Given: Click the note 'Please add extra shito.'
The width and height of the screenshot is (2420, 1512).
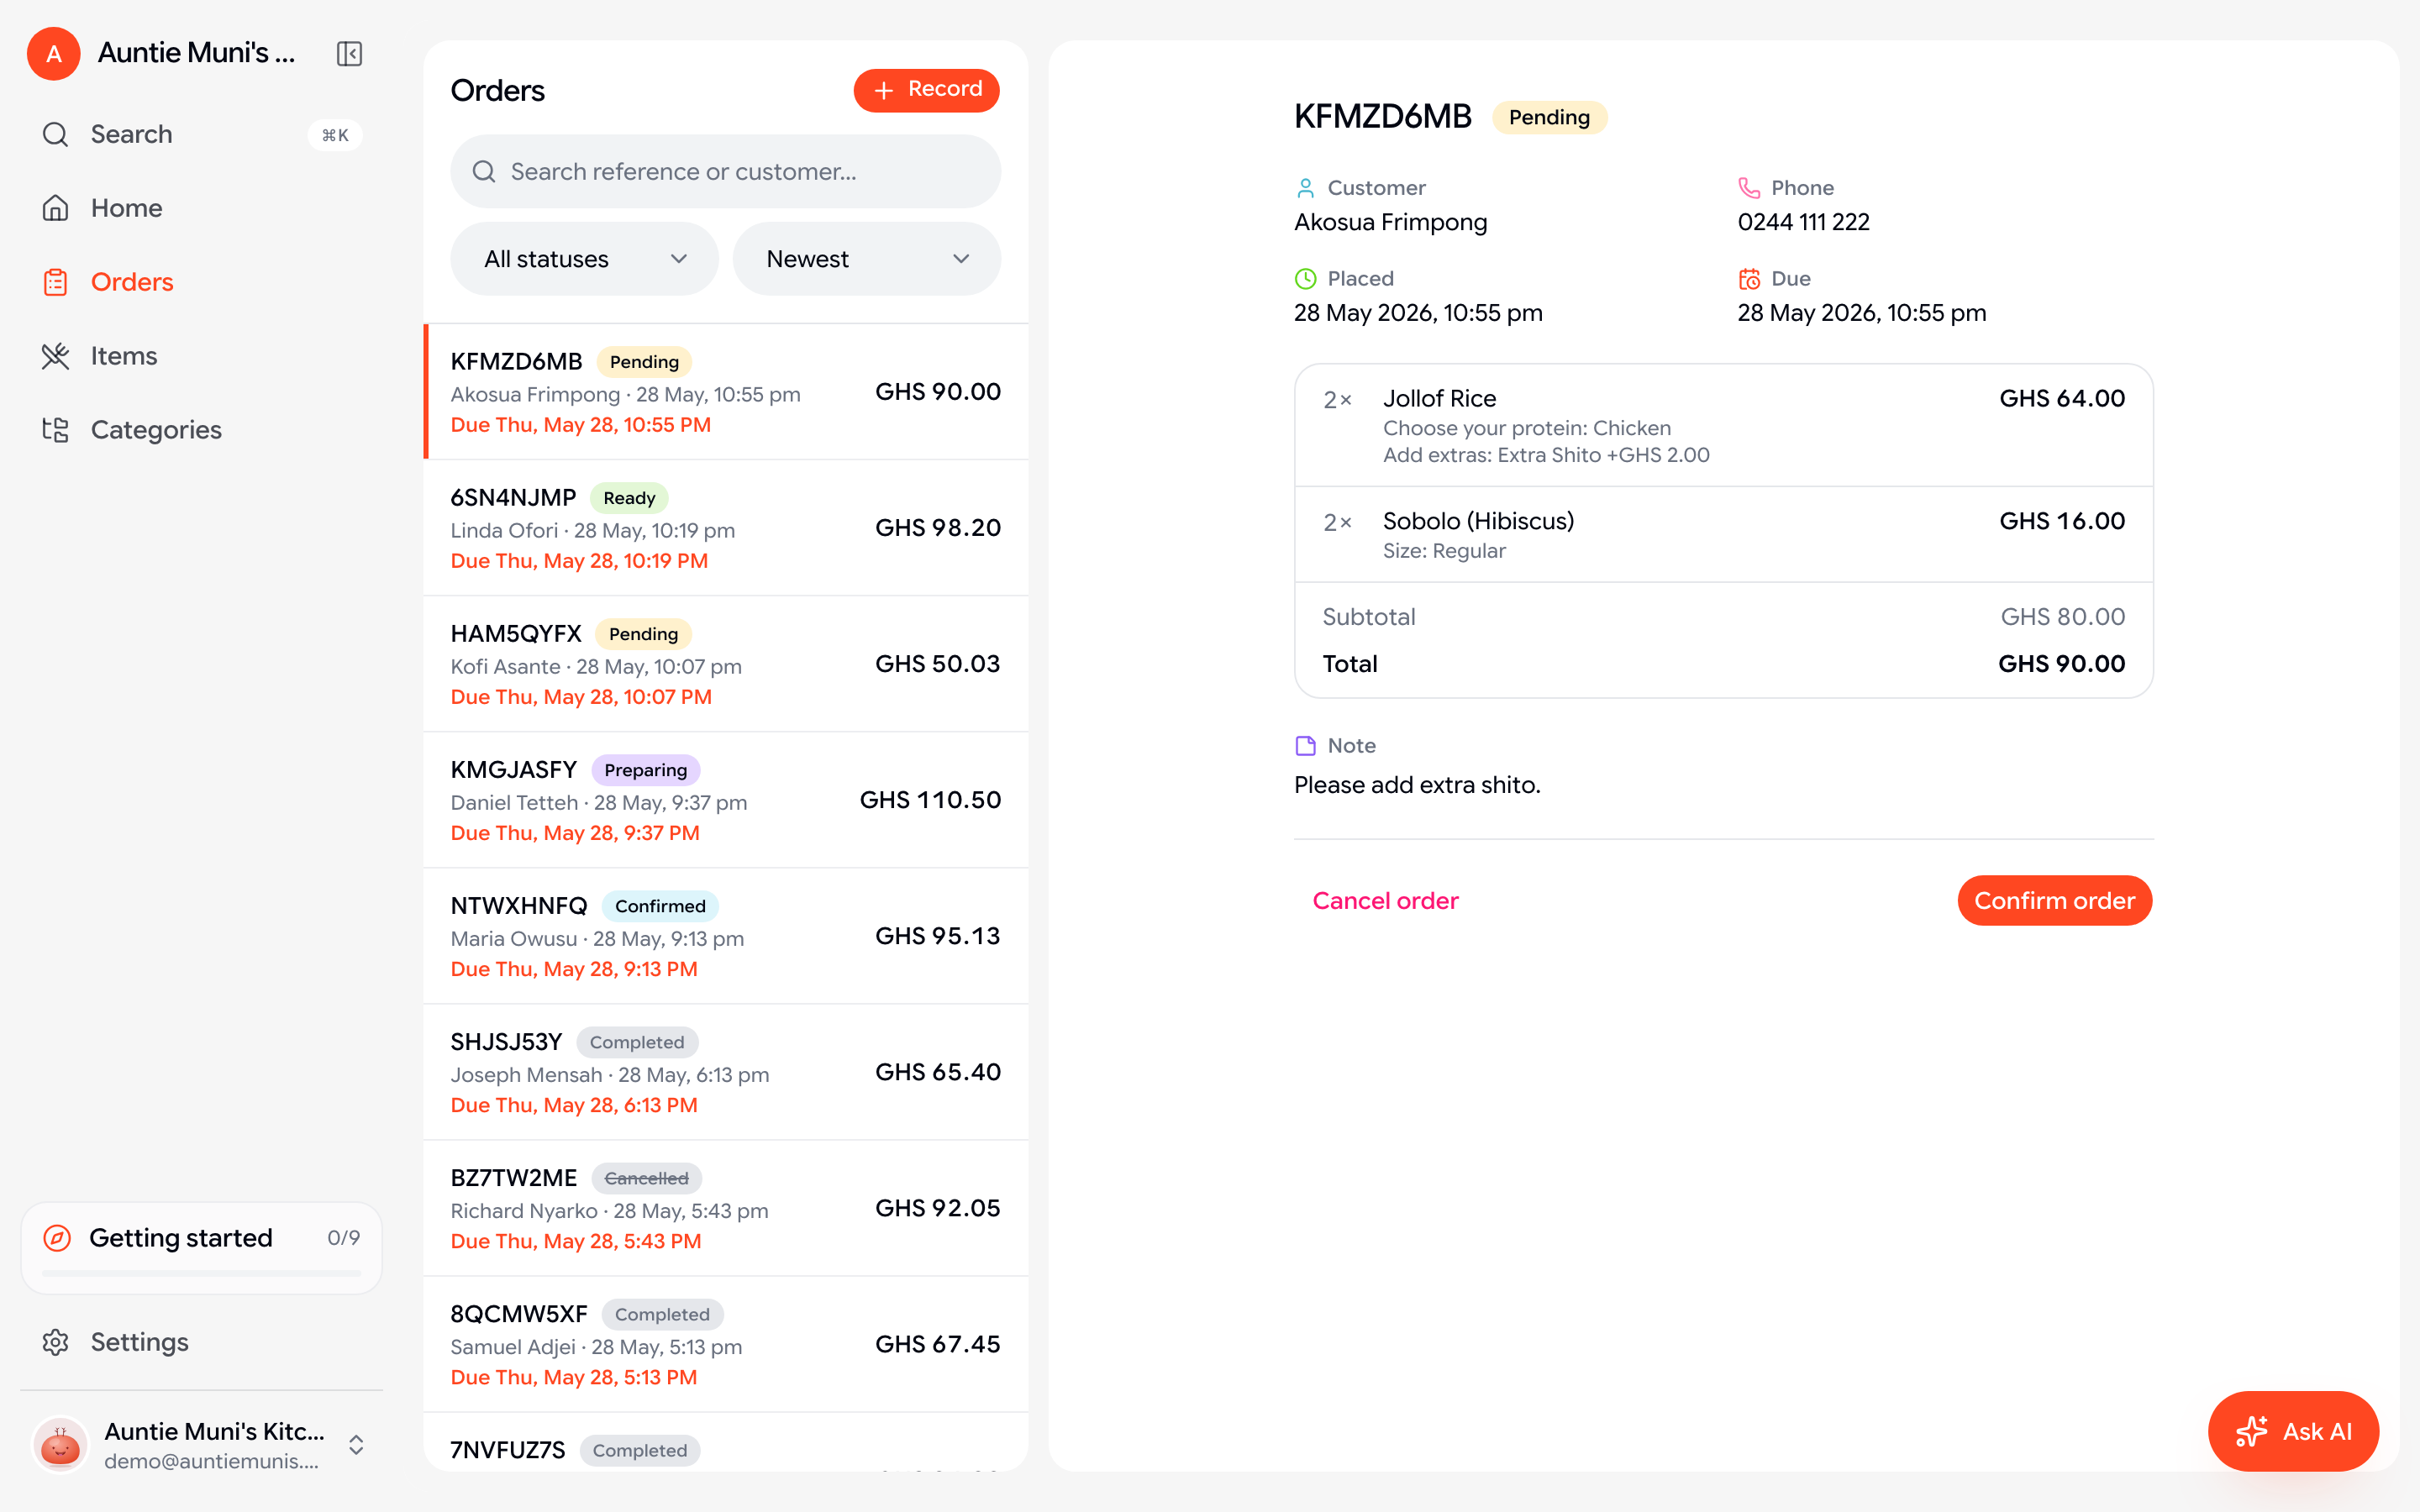Looking at the screenshot, I should [1417, 785].
